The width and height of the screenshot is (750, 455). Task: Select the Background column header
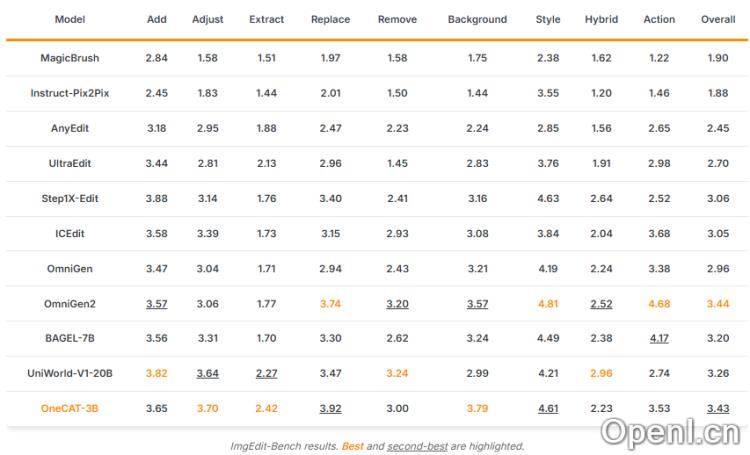tap(477, 20)
